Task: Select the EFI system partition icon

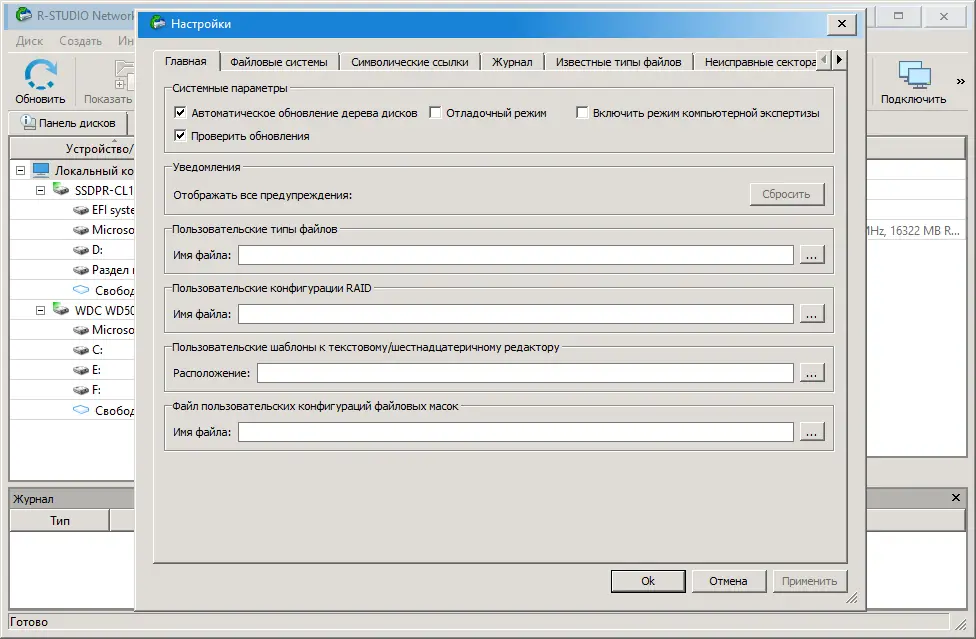Action: (81, 210)
